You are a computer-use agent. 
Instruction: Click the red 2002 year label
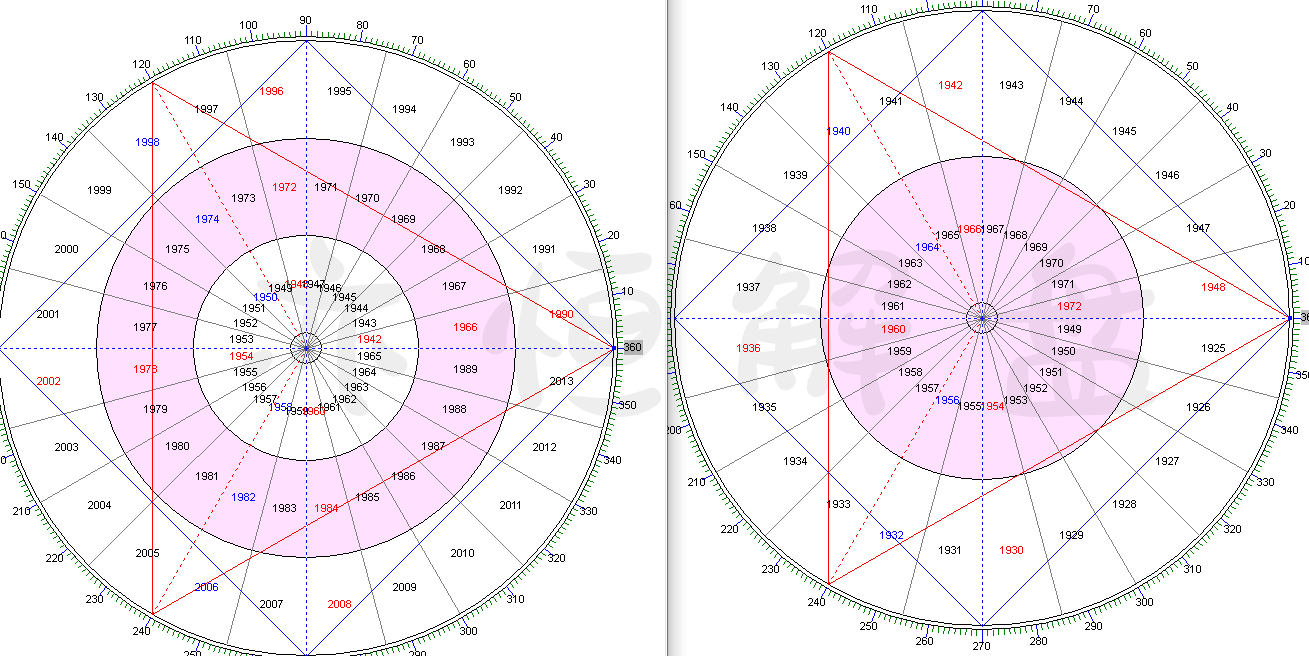click(48, 381)
